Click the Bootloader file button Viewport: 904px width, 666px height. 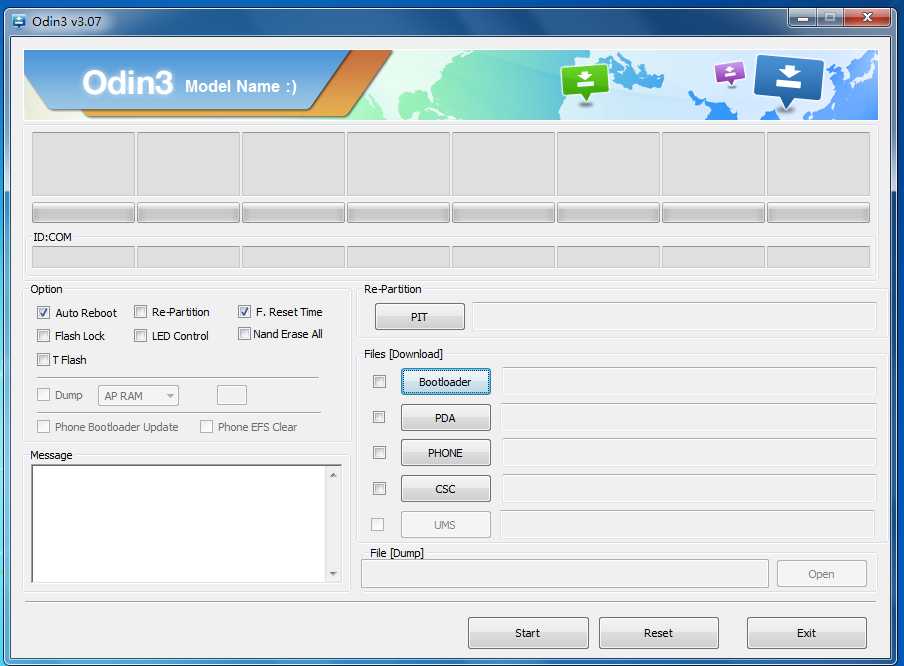pyautogui.click(x=446, y=382)
